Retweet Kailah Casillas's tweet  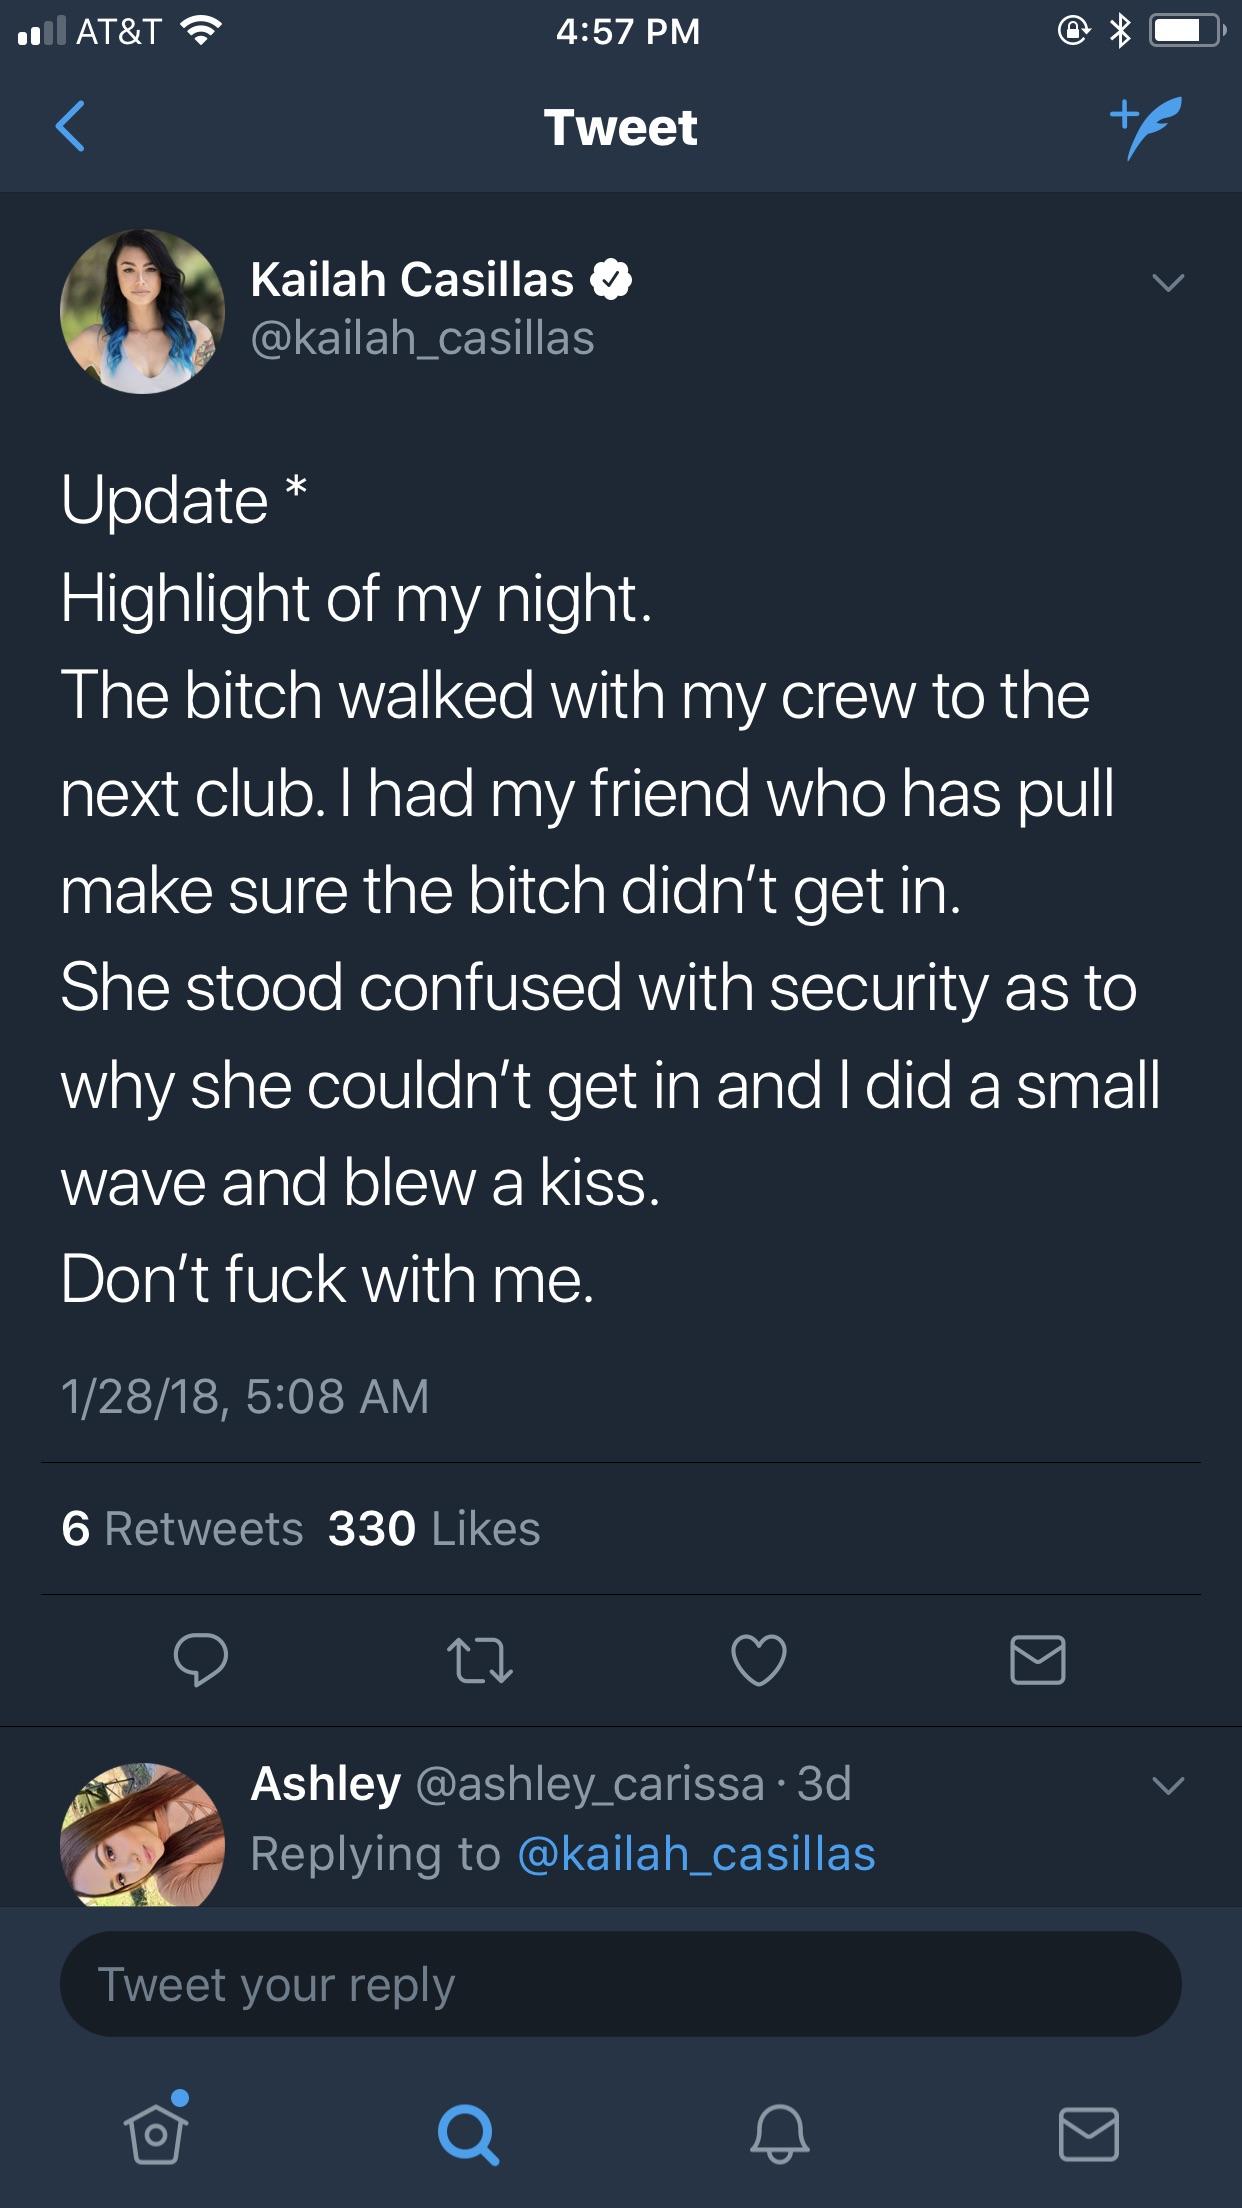[x=480, y=1660]
